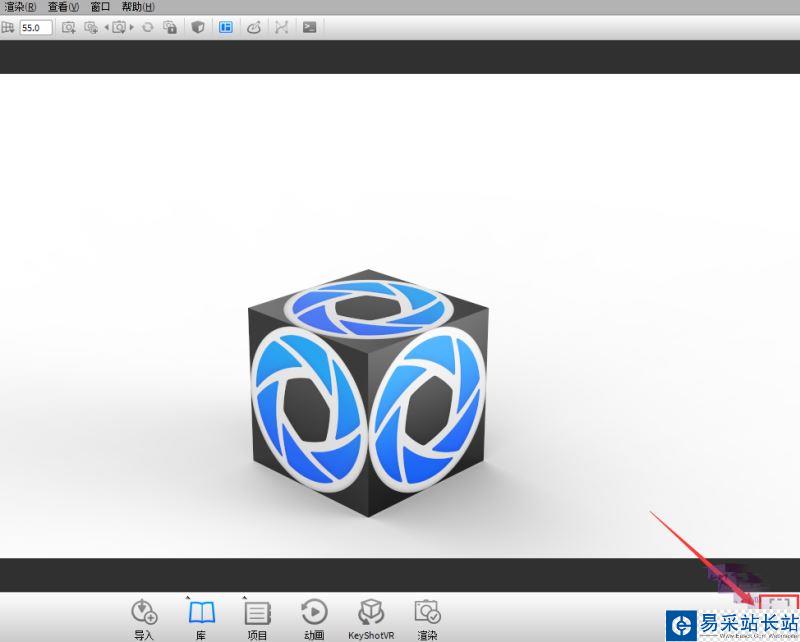This screenshot has height=642, width=800.
Task: Click the reset camera circular arrows icon
Action: [147, 28]
